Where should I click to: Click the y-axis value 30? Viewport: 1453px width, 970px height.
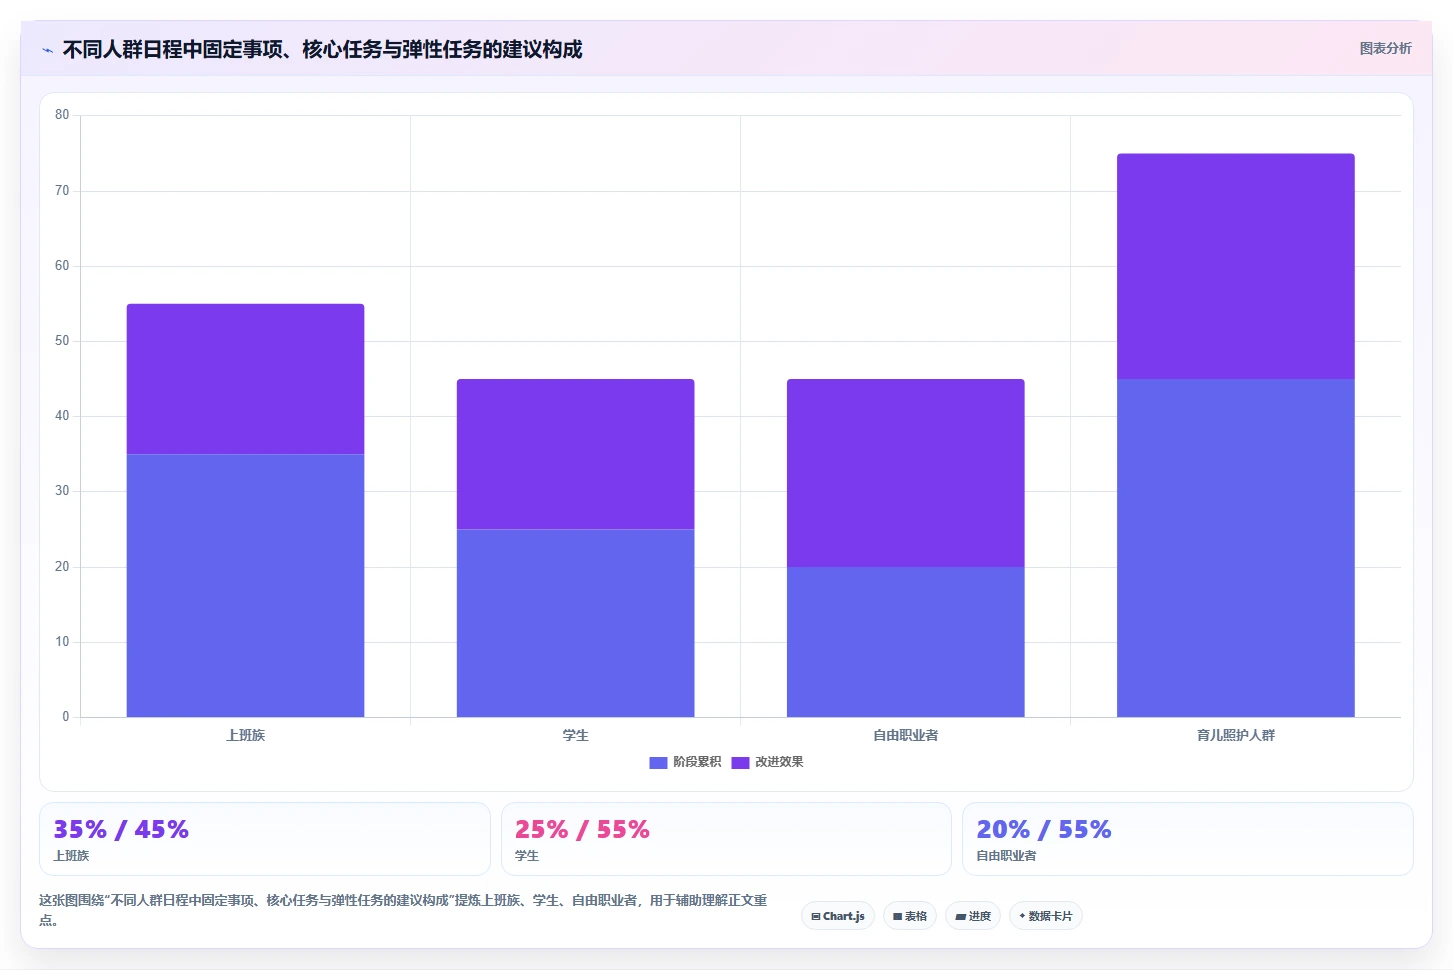(62, 491)
